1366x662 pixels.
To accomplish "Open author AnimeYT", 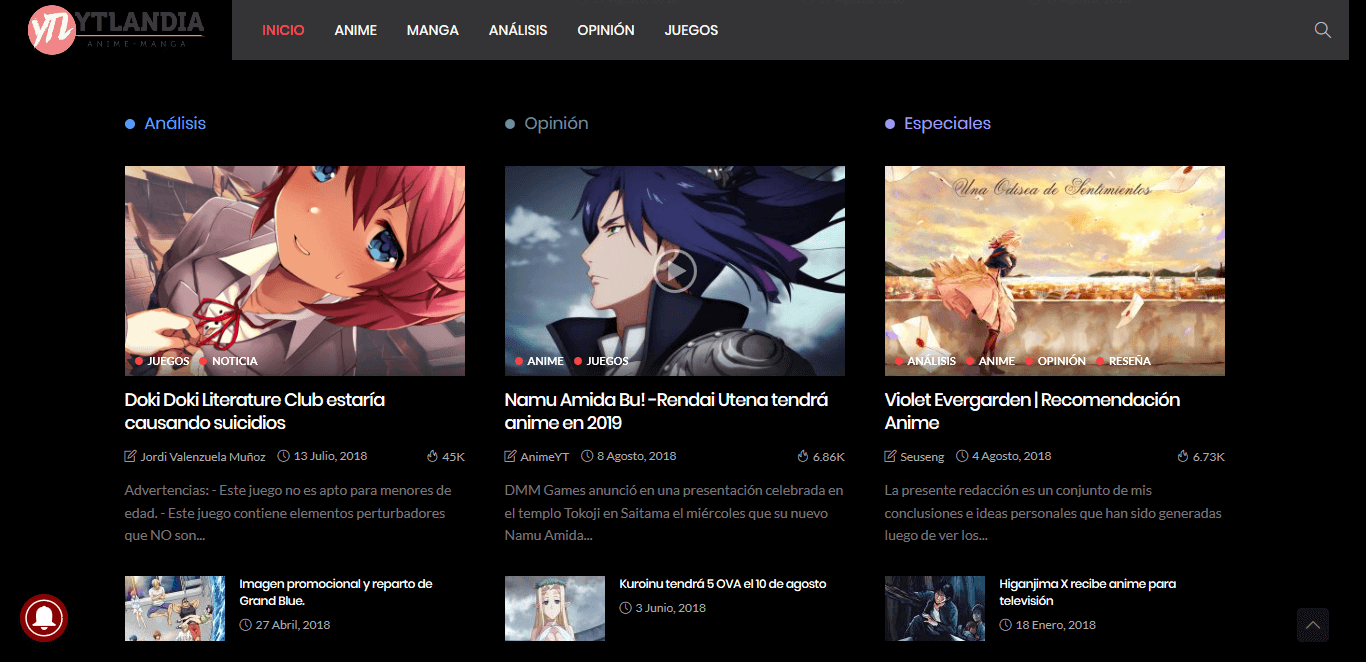I will pyautogui.click(x=545, y=456).
